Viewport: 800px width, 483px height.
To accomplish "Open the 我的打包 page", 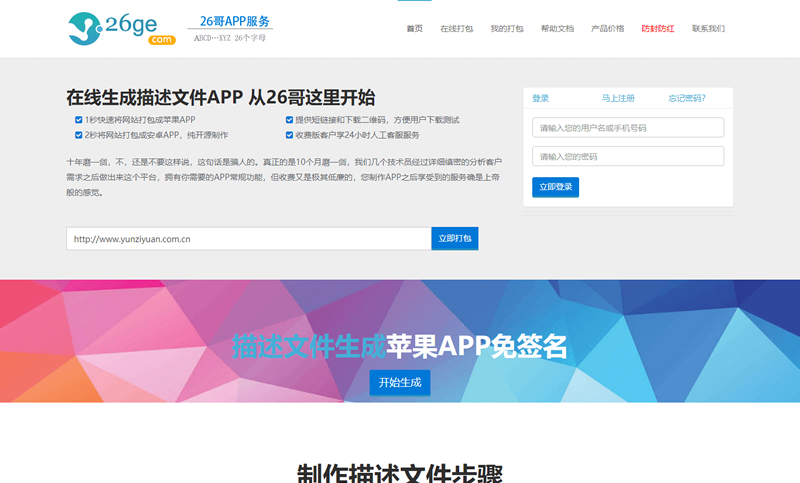I will [x=506, y=29].
